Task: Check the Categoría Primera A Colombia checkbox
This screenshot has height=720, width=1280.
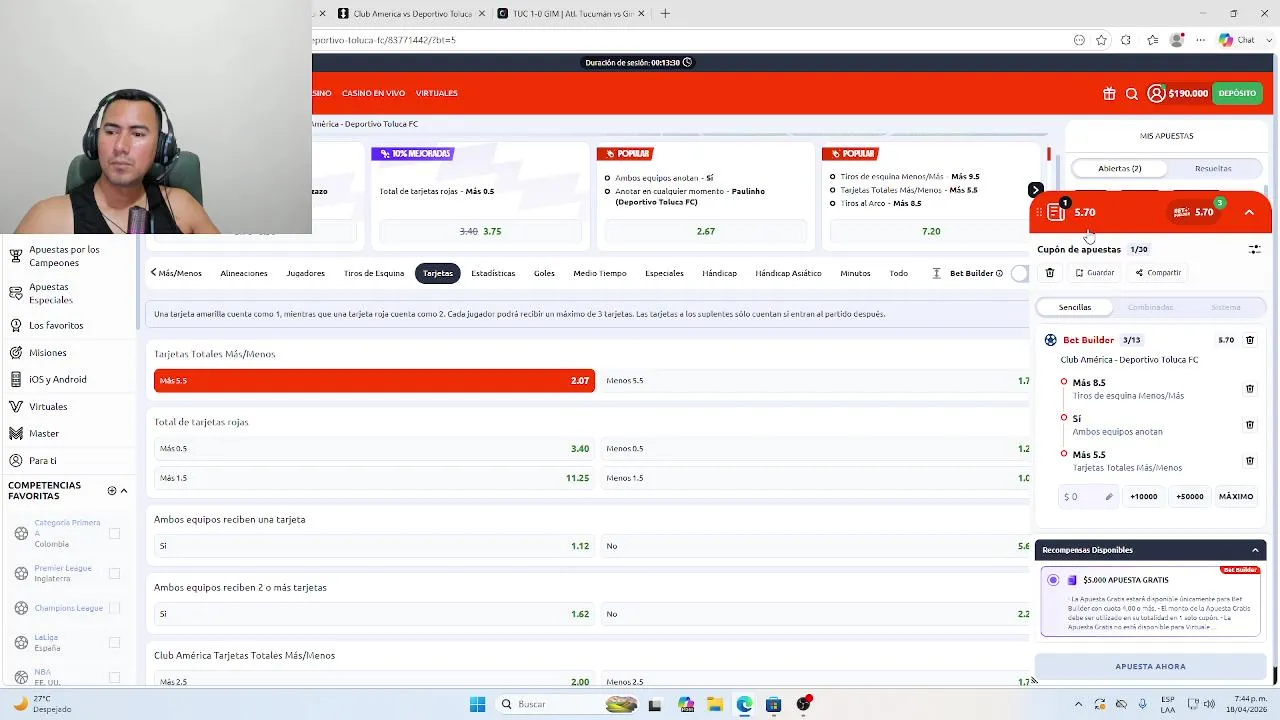Action: (x=114, y=534)
